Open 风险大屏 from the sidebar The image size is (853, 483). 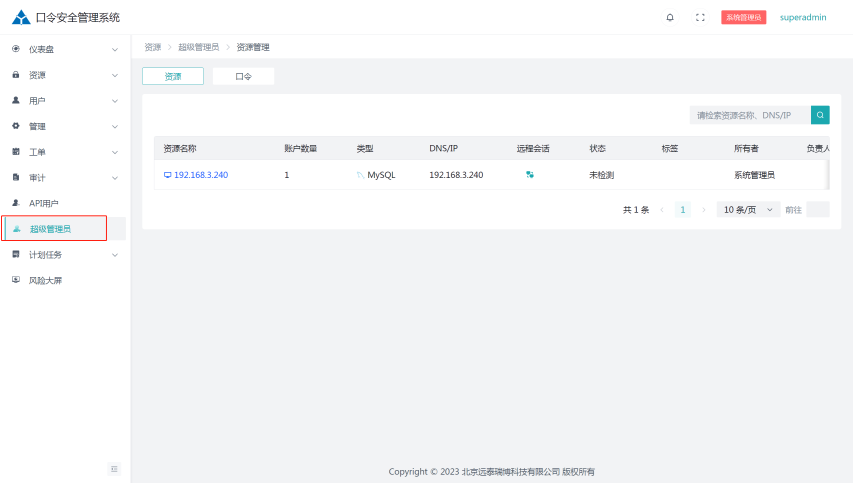(45, 281)
